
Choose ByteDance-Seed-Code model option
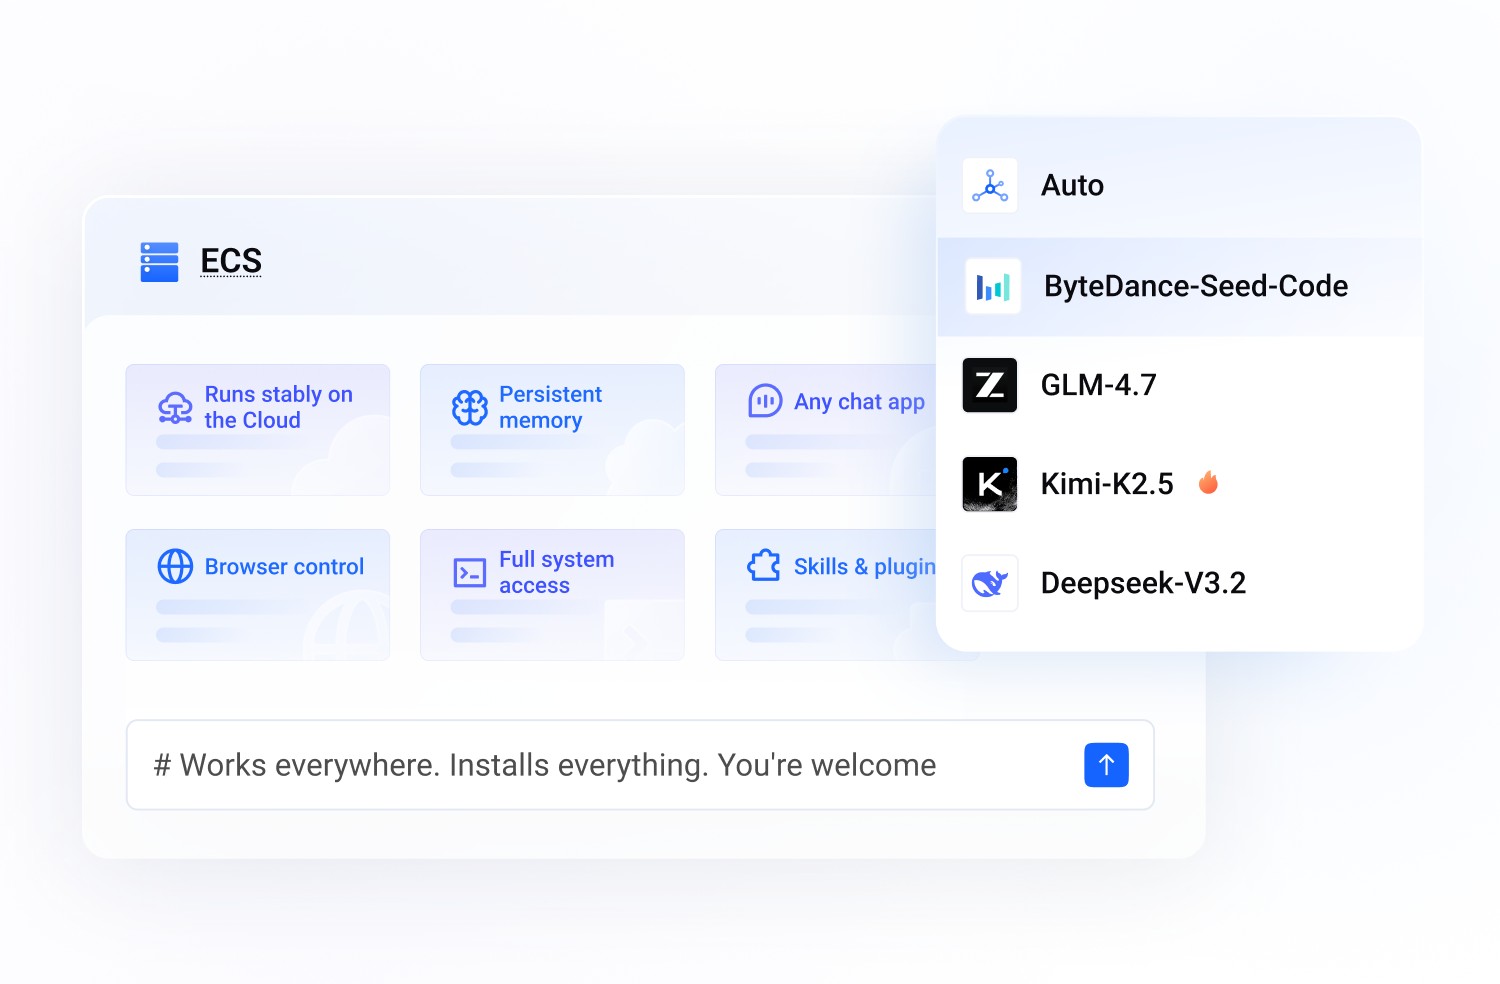click(x=1195, y=287)
